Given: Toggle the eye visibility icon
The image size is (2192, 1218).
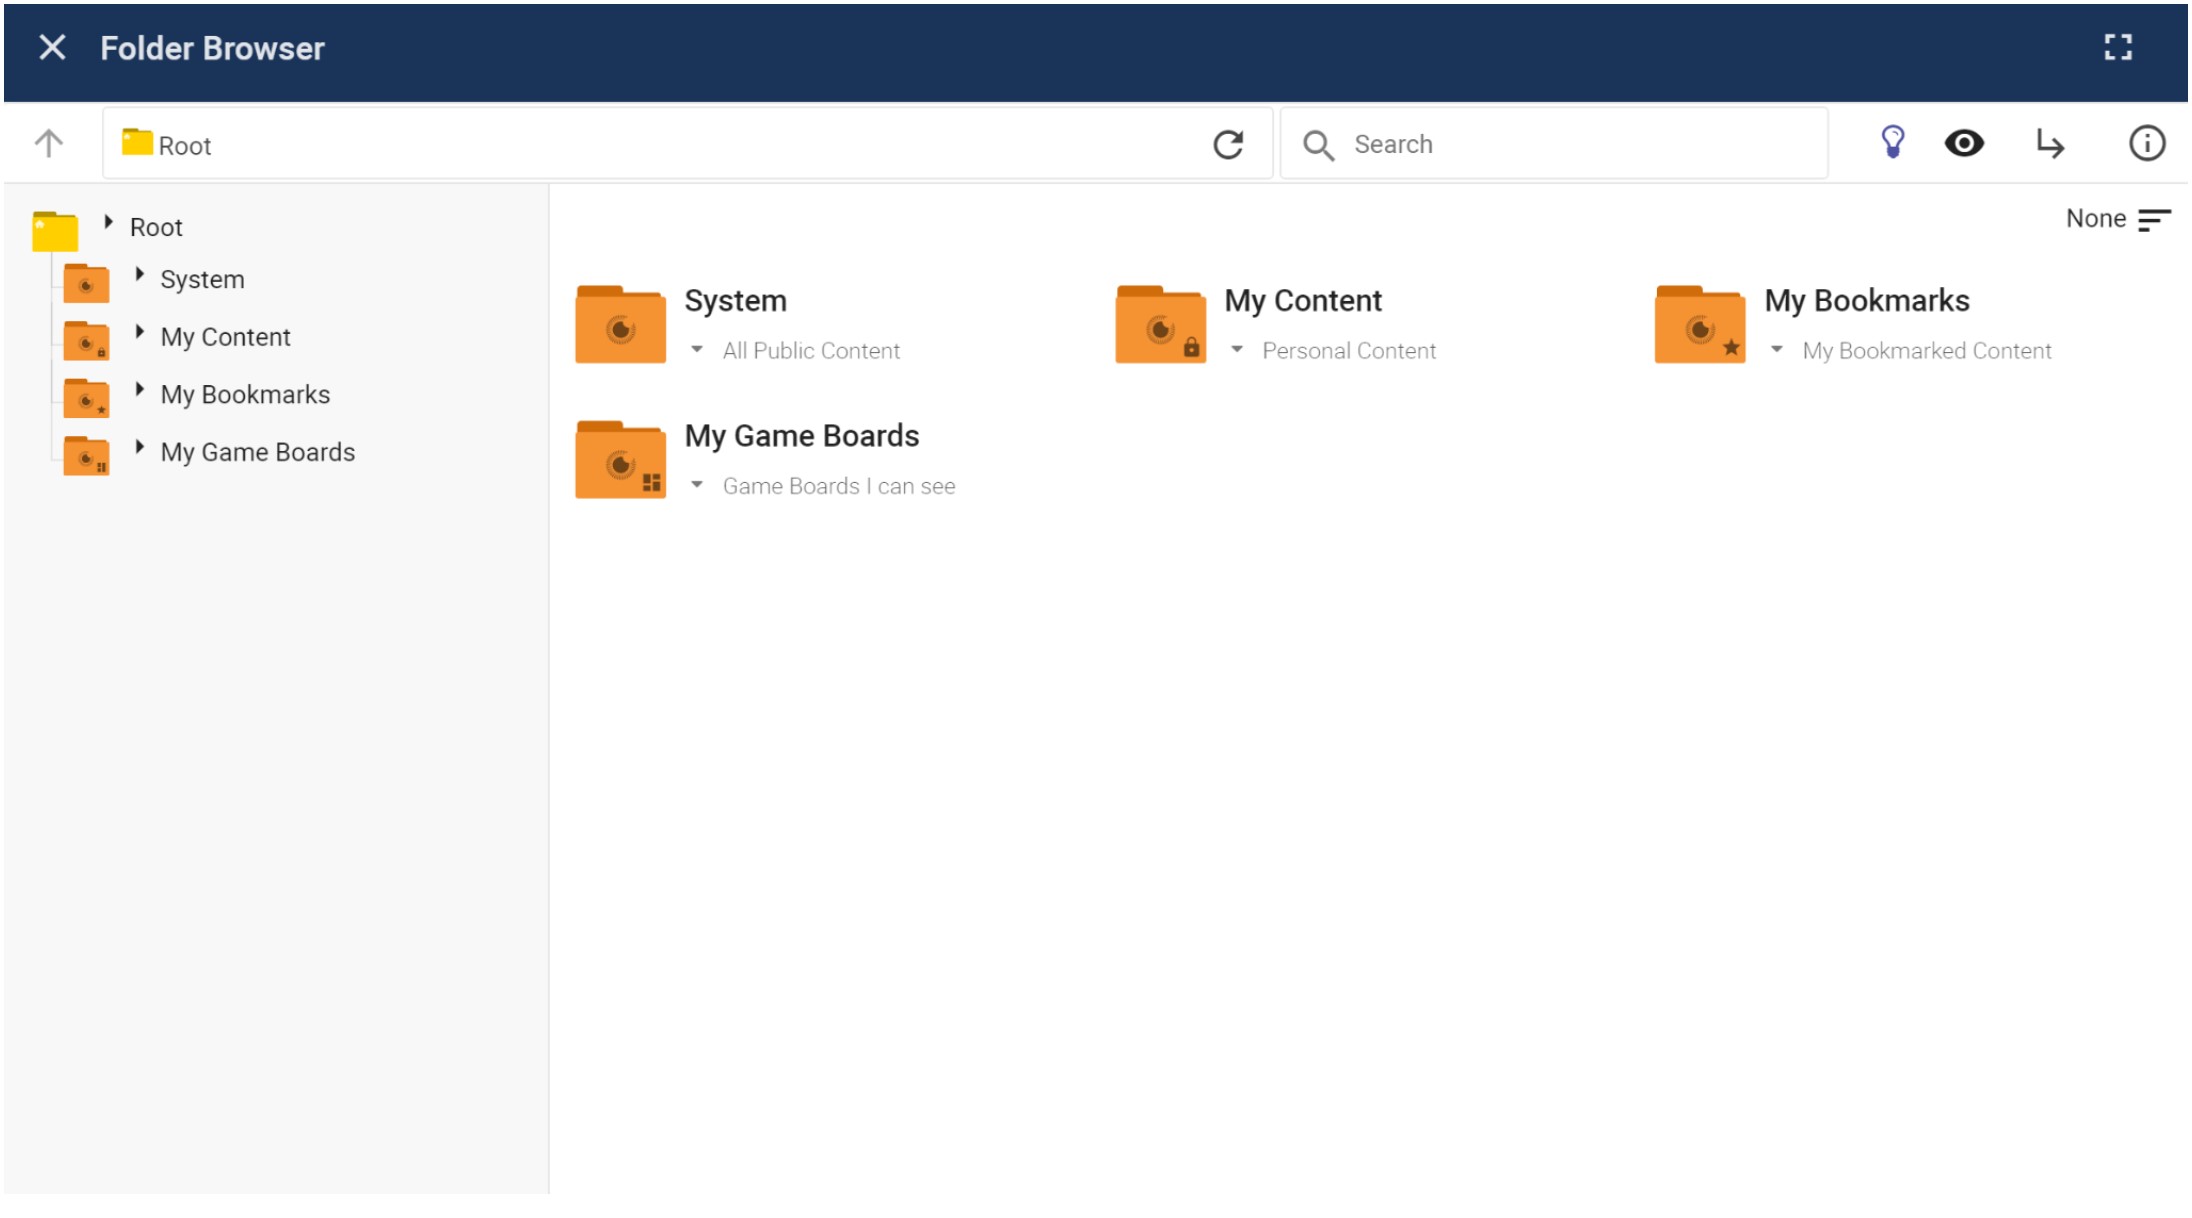Looking at the screenshot, I should (x=1964, y=143).
